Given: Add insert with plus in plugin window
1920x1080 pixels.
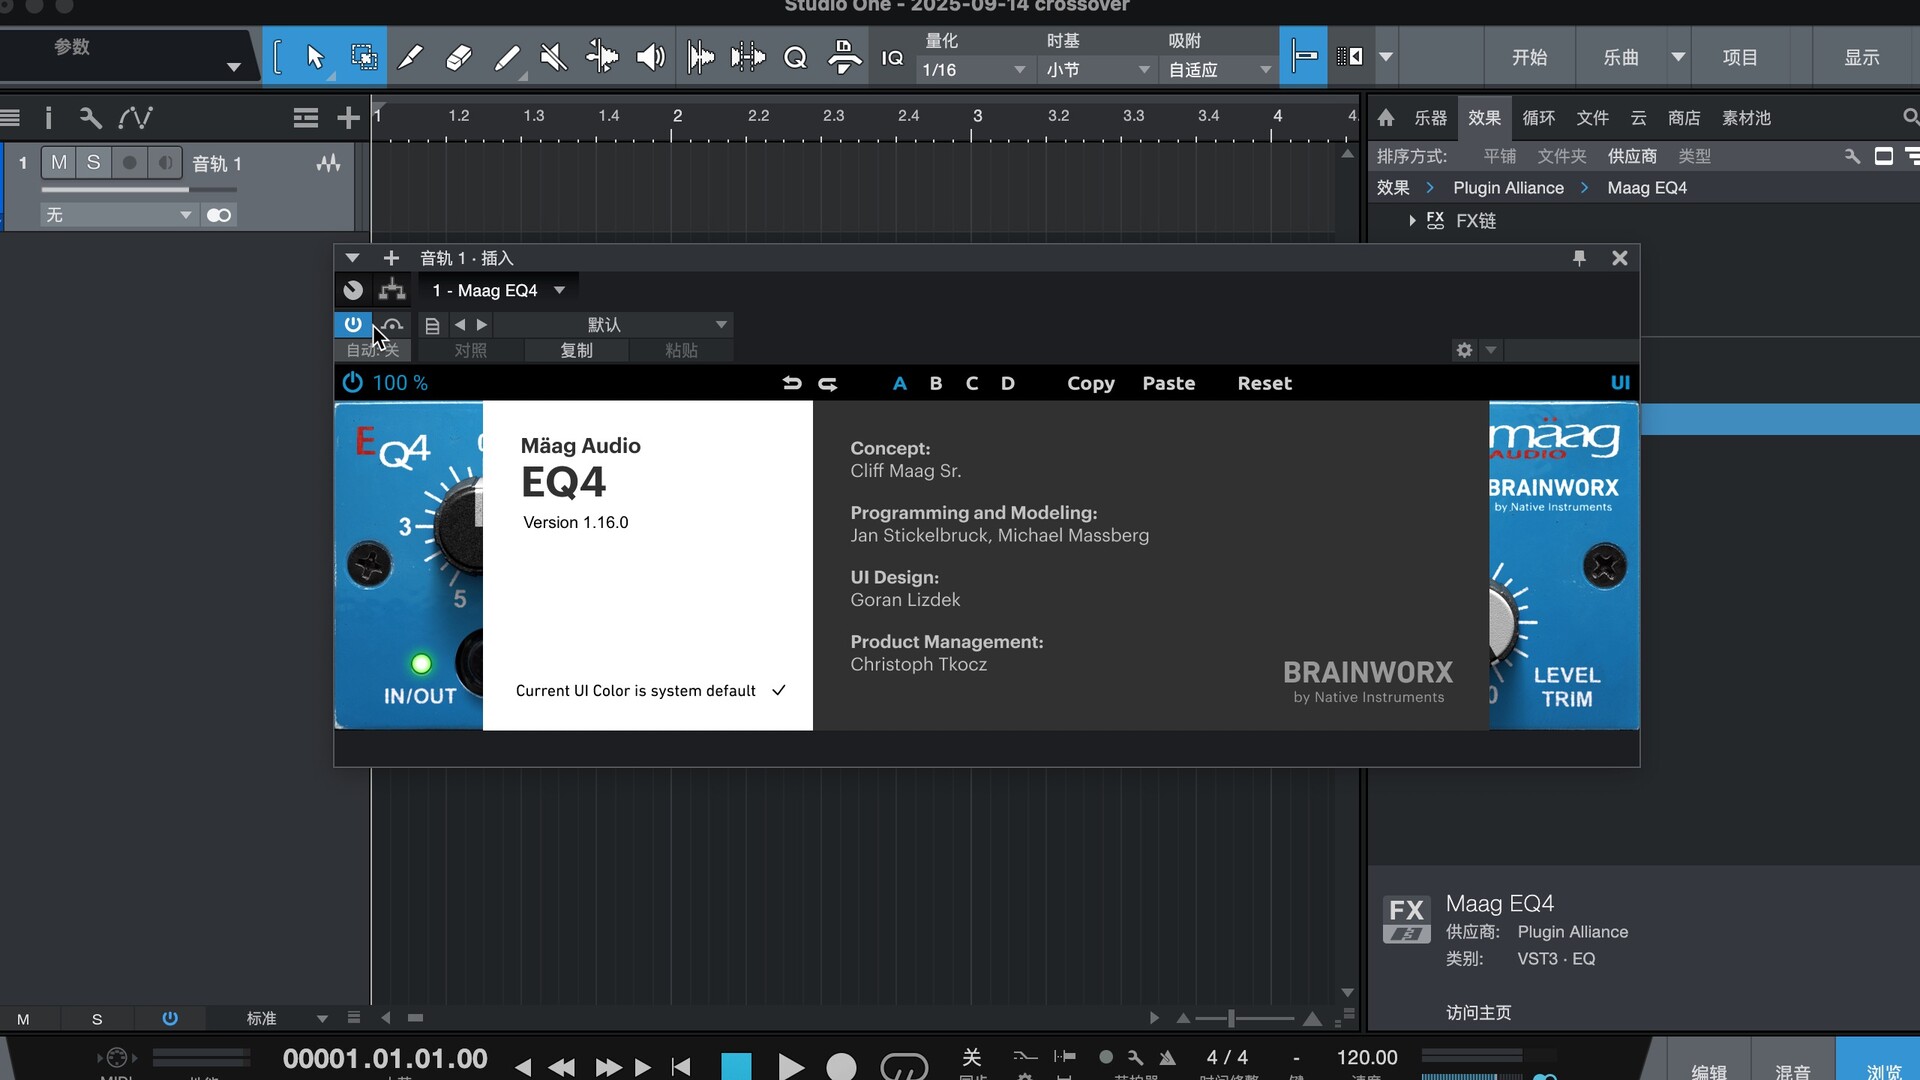Looking at the screenshot, I should [391, 258].
